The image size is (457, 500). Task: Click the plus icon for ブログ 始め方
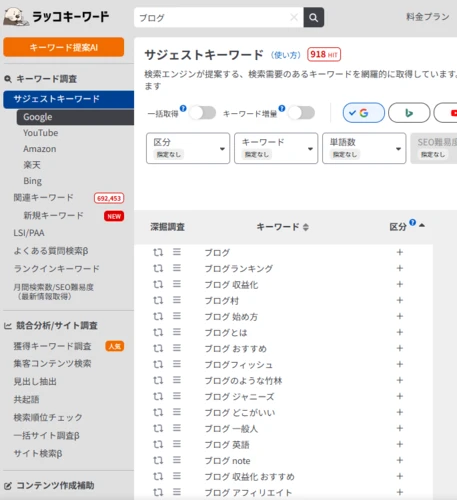click(x=400, y=316)
